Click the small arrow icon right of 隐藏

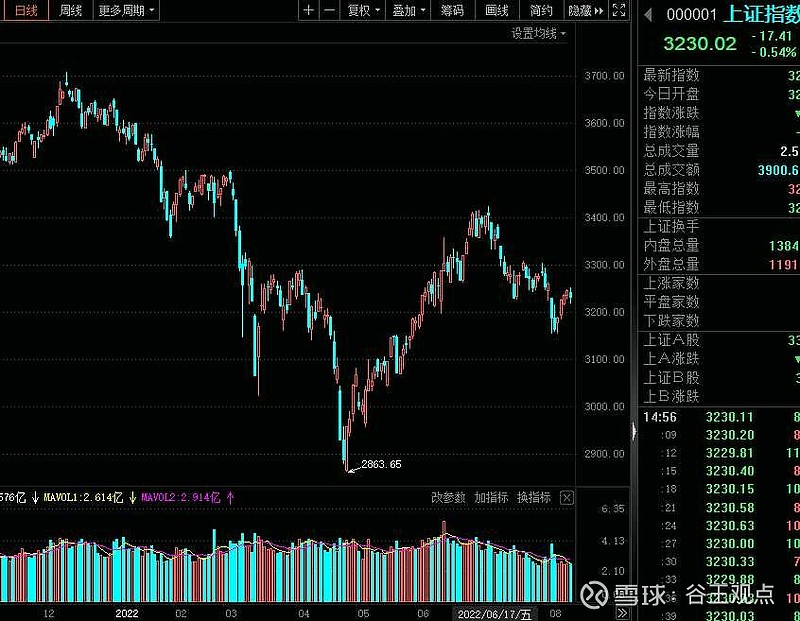[598, 10]
